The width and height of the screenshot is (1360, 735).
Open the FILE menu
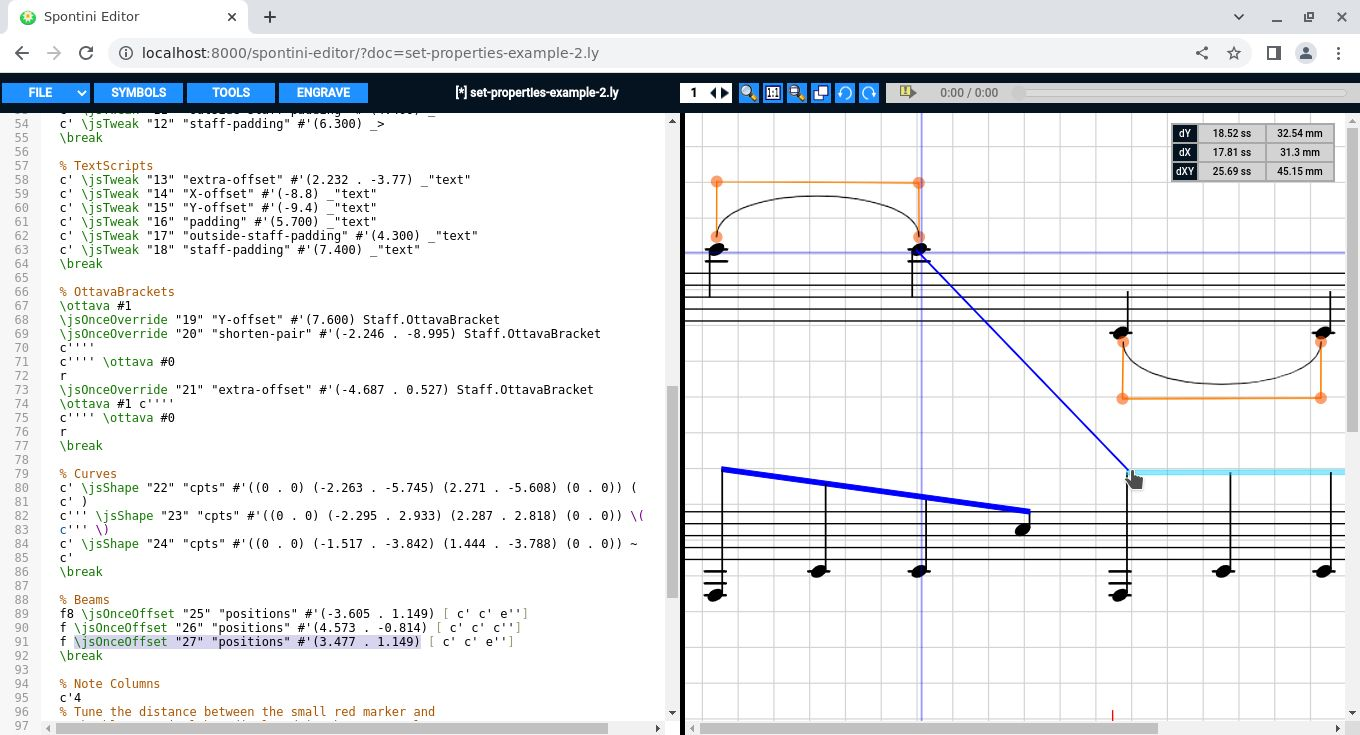40,93
